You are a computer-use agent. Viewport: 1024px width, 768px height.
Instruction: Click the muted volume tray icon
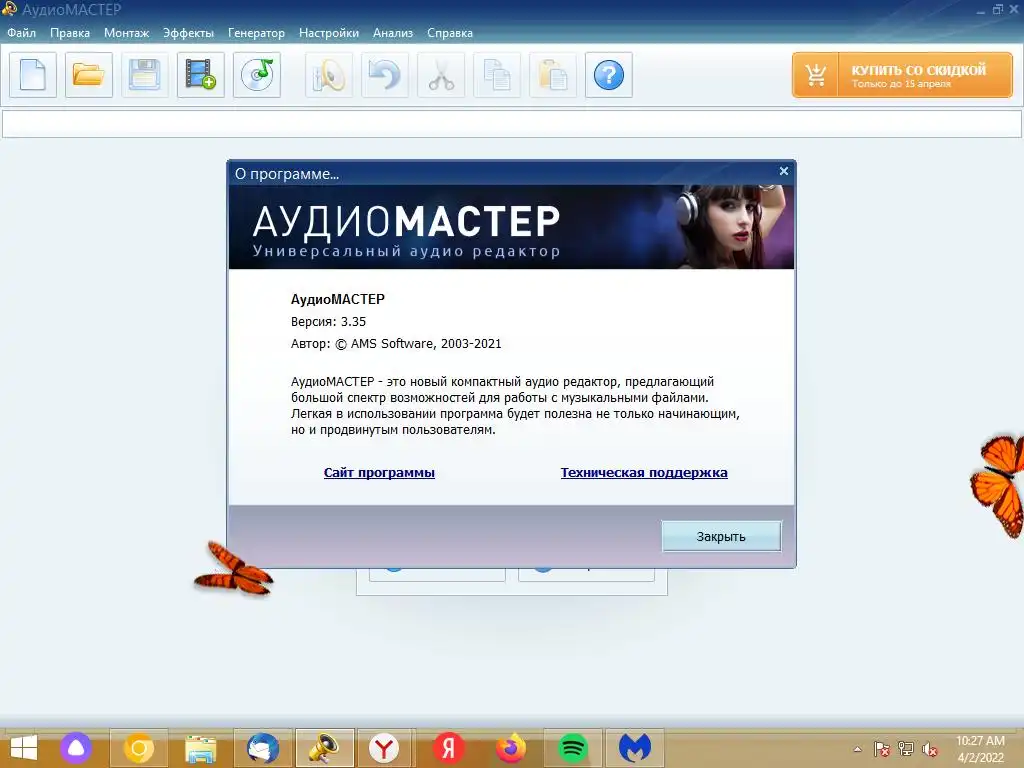tap(930, 749)
